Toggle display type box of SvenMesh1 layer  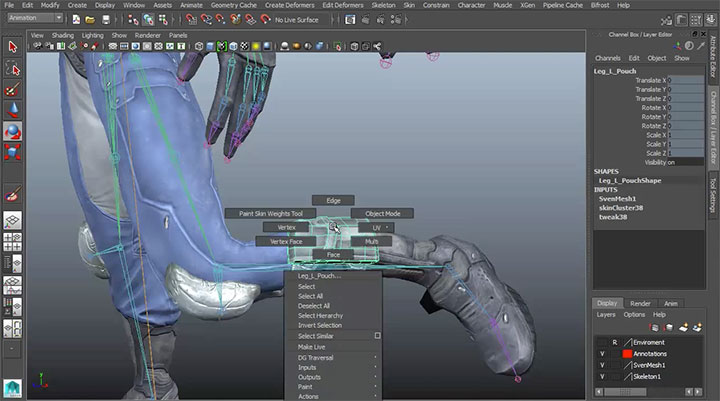click(614, 365)
